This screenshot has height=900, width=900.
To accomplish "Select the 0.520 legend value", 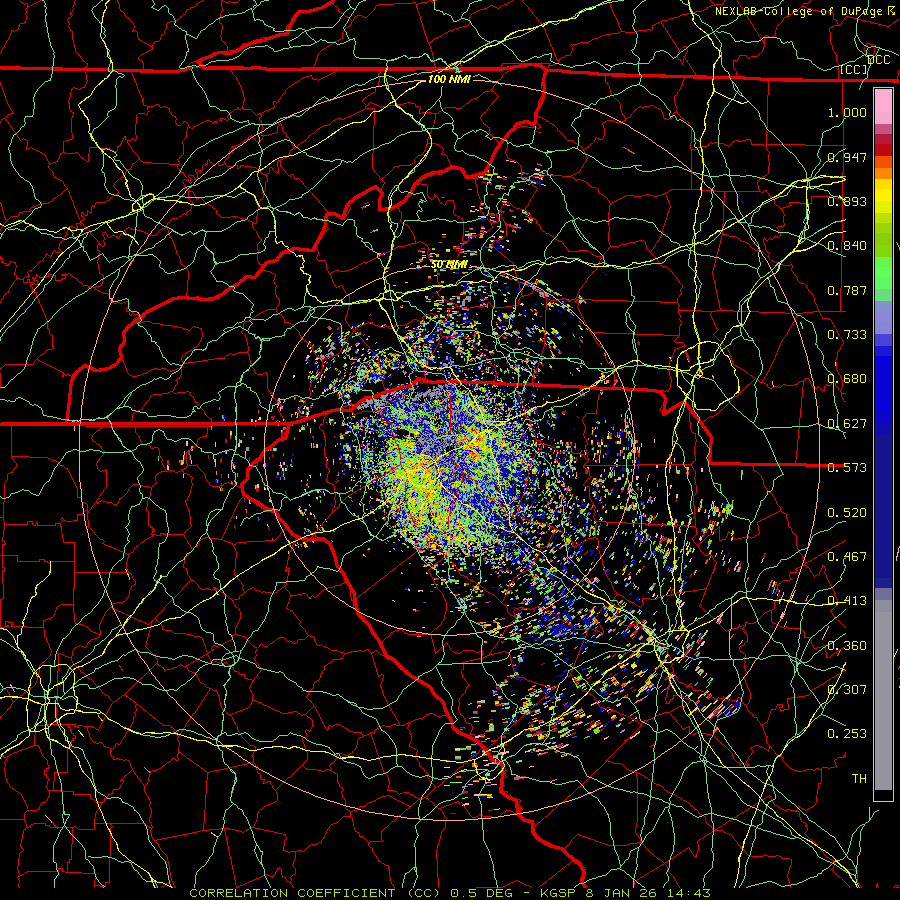I will pyautogui.click(x=847, y=513).
